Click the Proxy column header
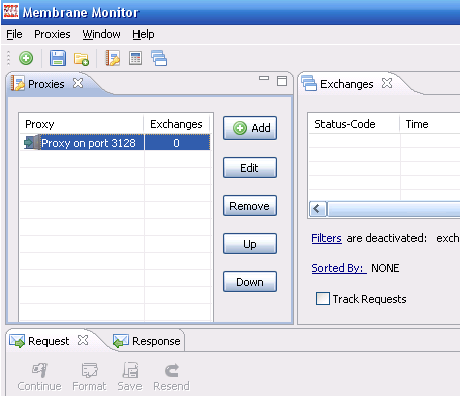This screenshot has height=396, width=460. (81, 124)
